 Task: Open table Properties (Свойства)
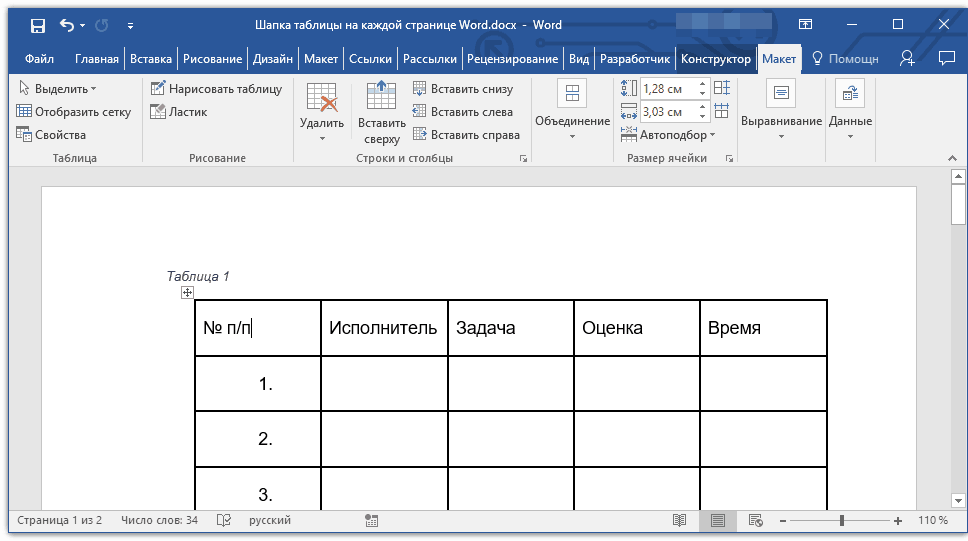[51, 135]
